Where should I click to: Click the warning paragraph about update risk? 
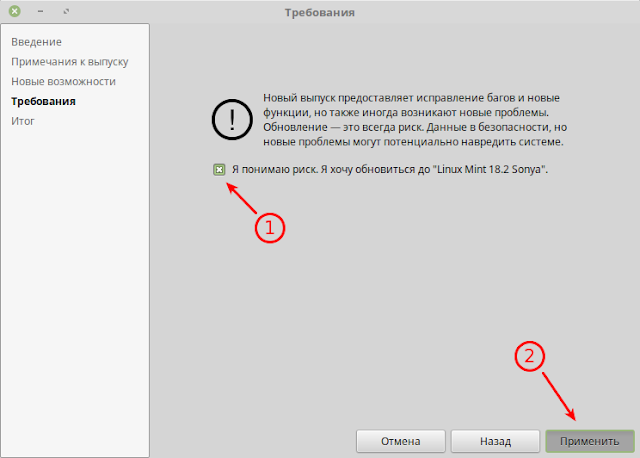tap(415, 120)
